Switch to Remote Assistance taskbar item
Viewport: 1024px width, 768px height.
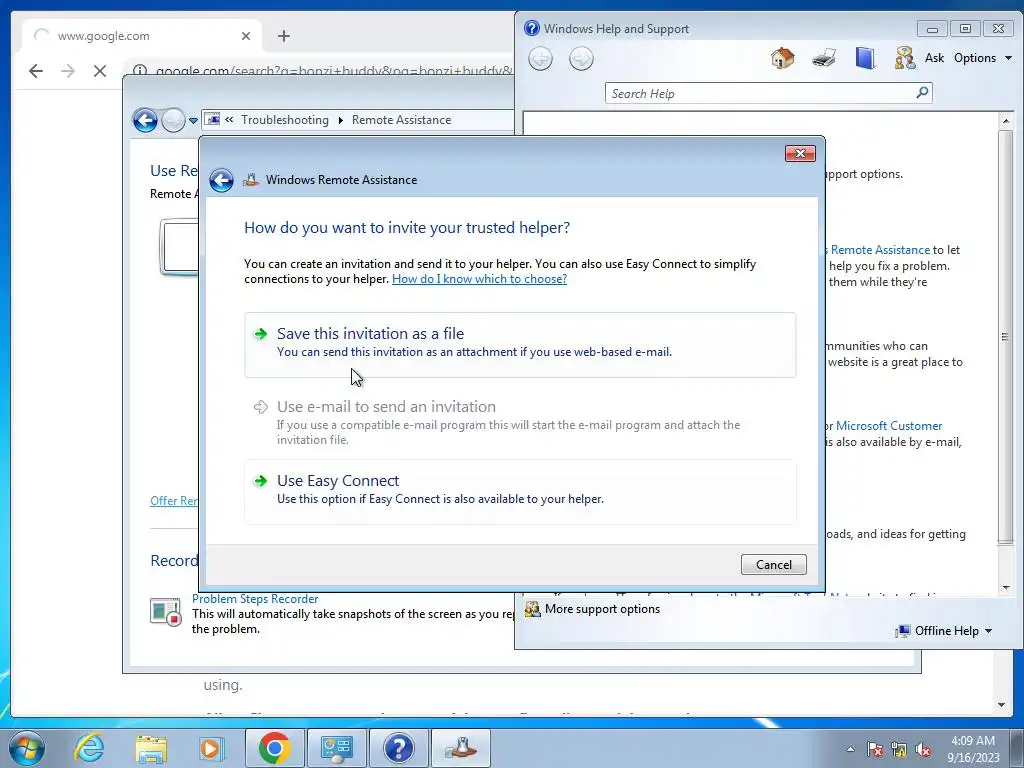coord(460,748)
